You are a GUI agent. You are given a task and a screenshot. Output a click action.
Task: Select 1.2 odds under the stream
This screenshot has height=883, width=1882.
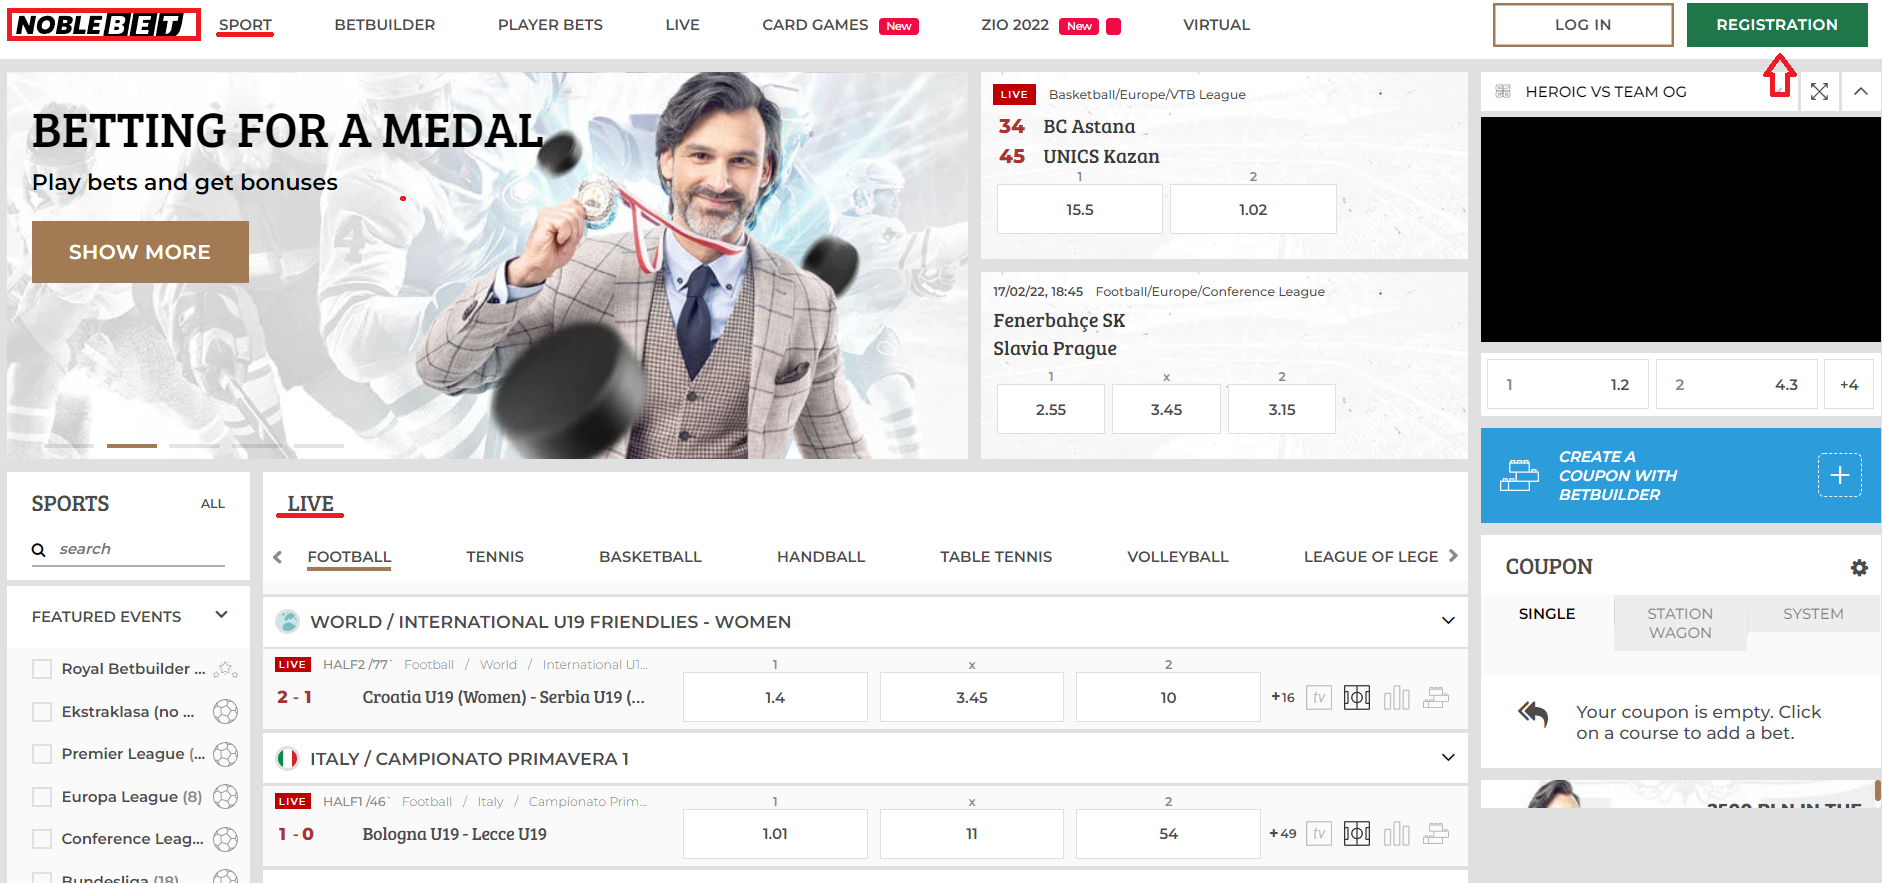(1568, 385)
